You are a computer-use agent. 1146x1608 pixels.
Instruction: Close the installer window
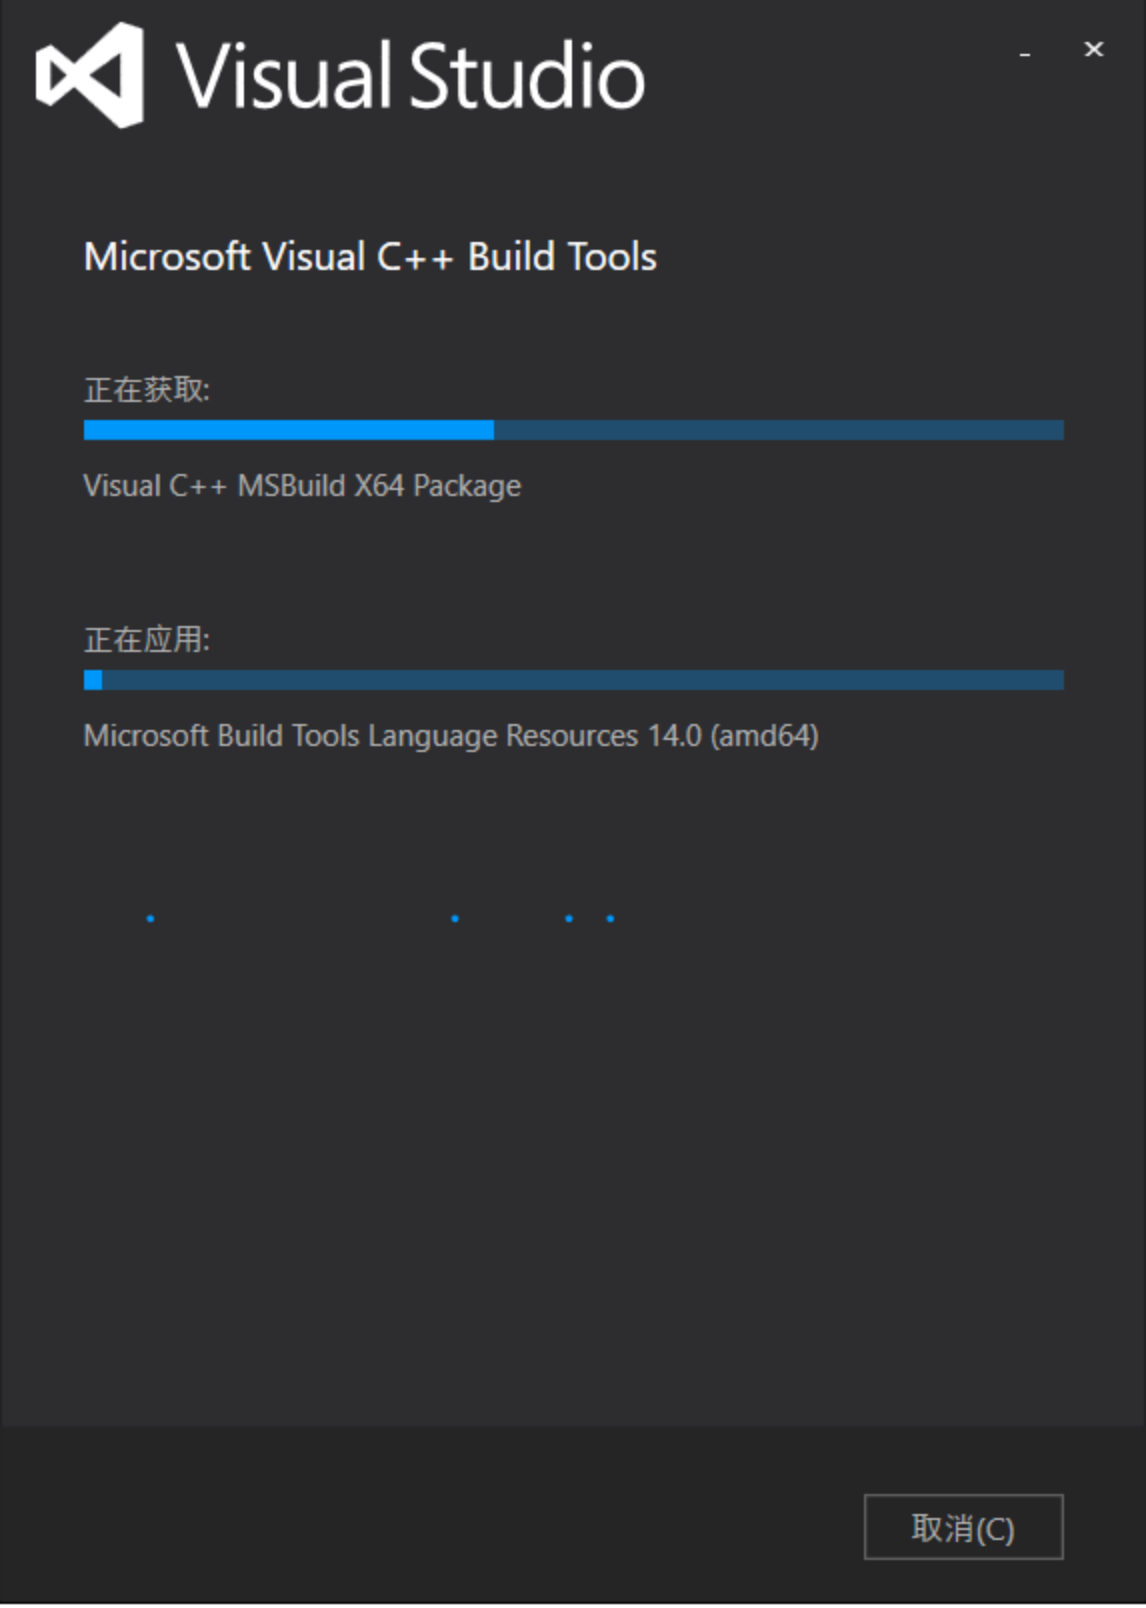click(x=1094, y=49)
